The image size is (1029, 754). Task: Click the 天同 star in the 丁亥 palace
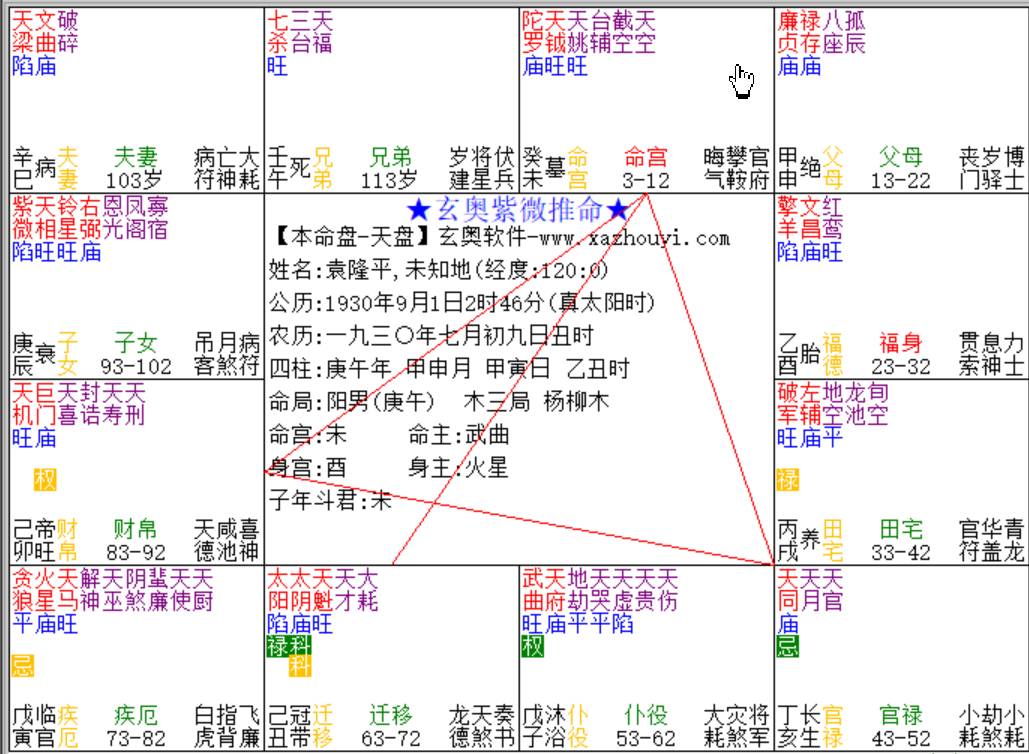coord(788,590)
